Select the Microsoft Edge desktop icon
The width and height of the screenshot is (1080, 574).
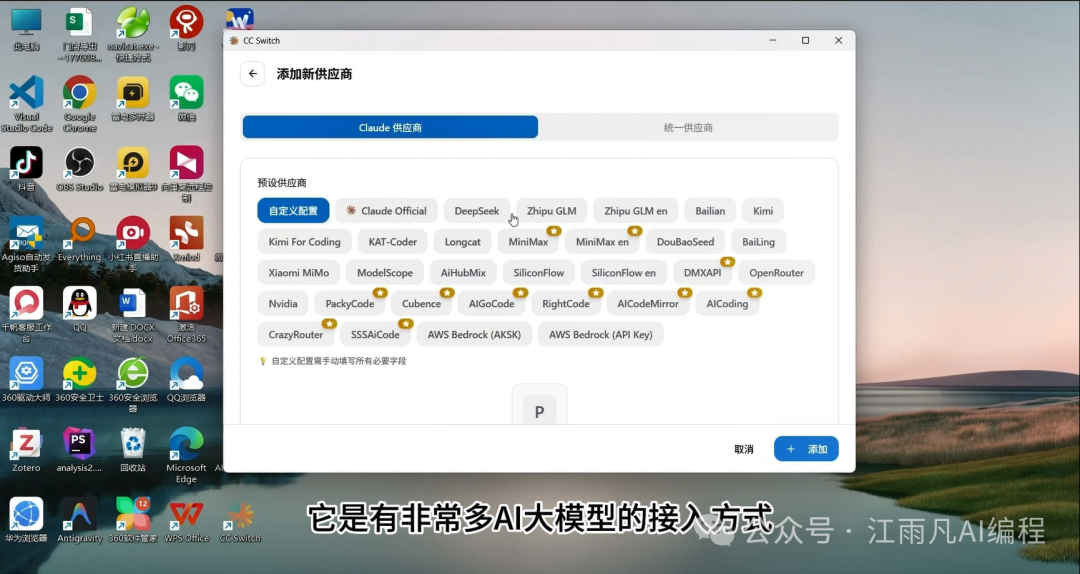click(x=187, y=455)
